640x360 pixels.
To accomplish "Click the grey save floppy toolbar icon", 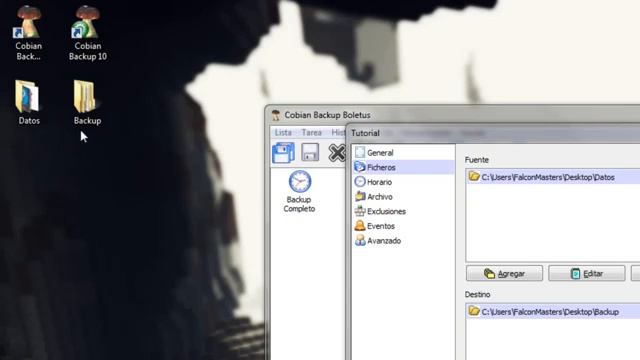I will [310, 152].
